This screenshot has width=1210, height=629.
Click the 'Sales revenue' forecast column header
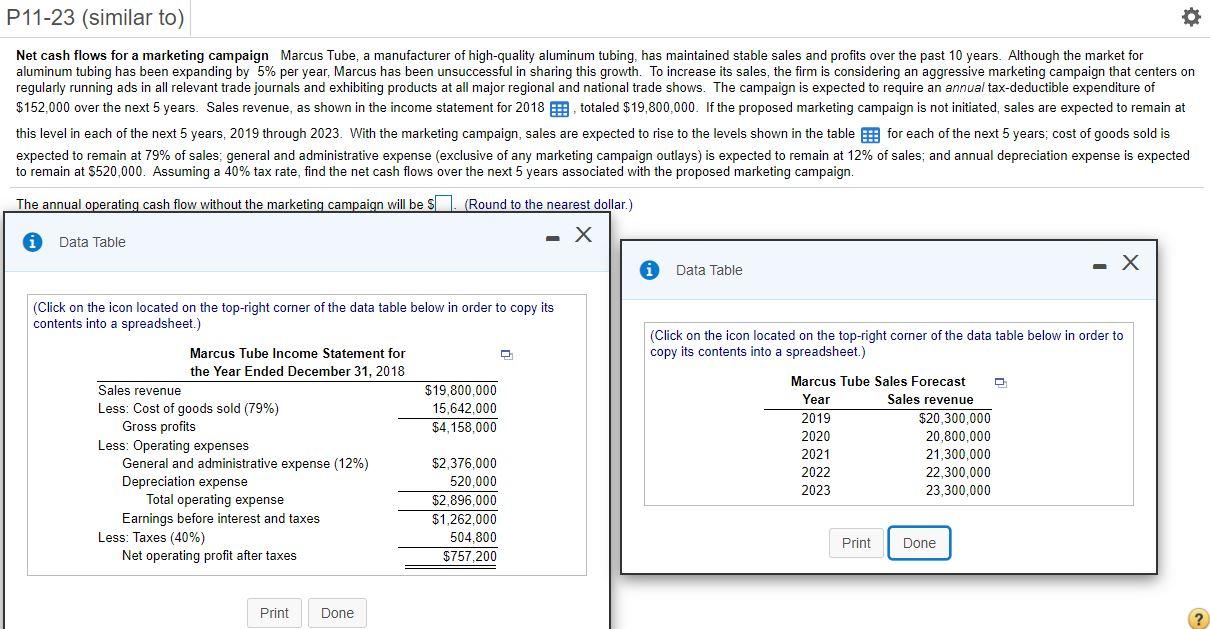click(x=930, y=400)
